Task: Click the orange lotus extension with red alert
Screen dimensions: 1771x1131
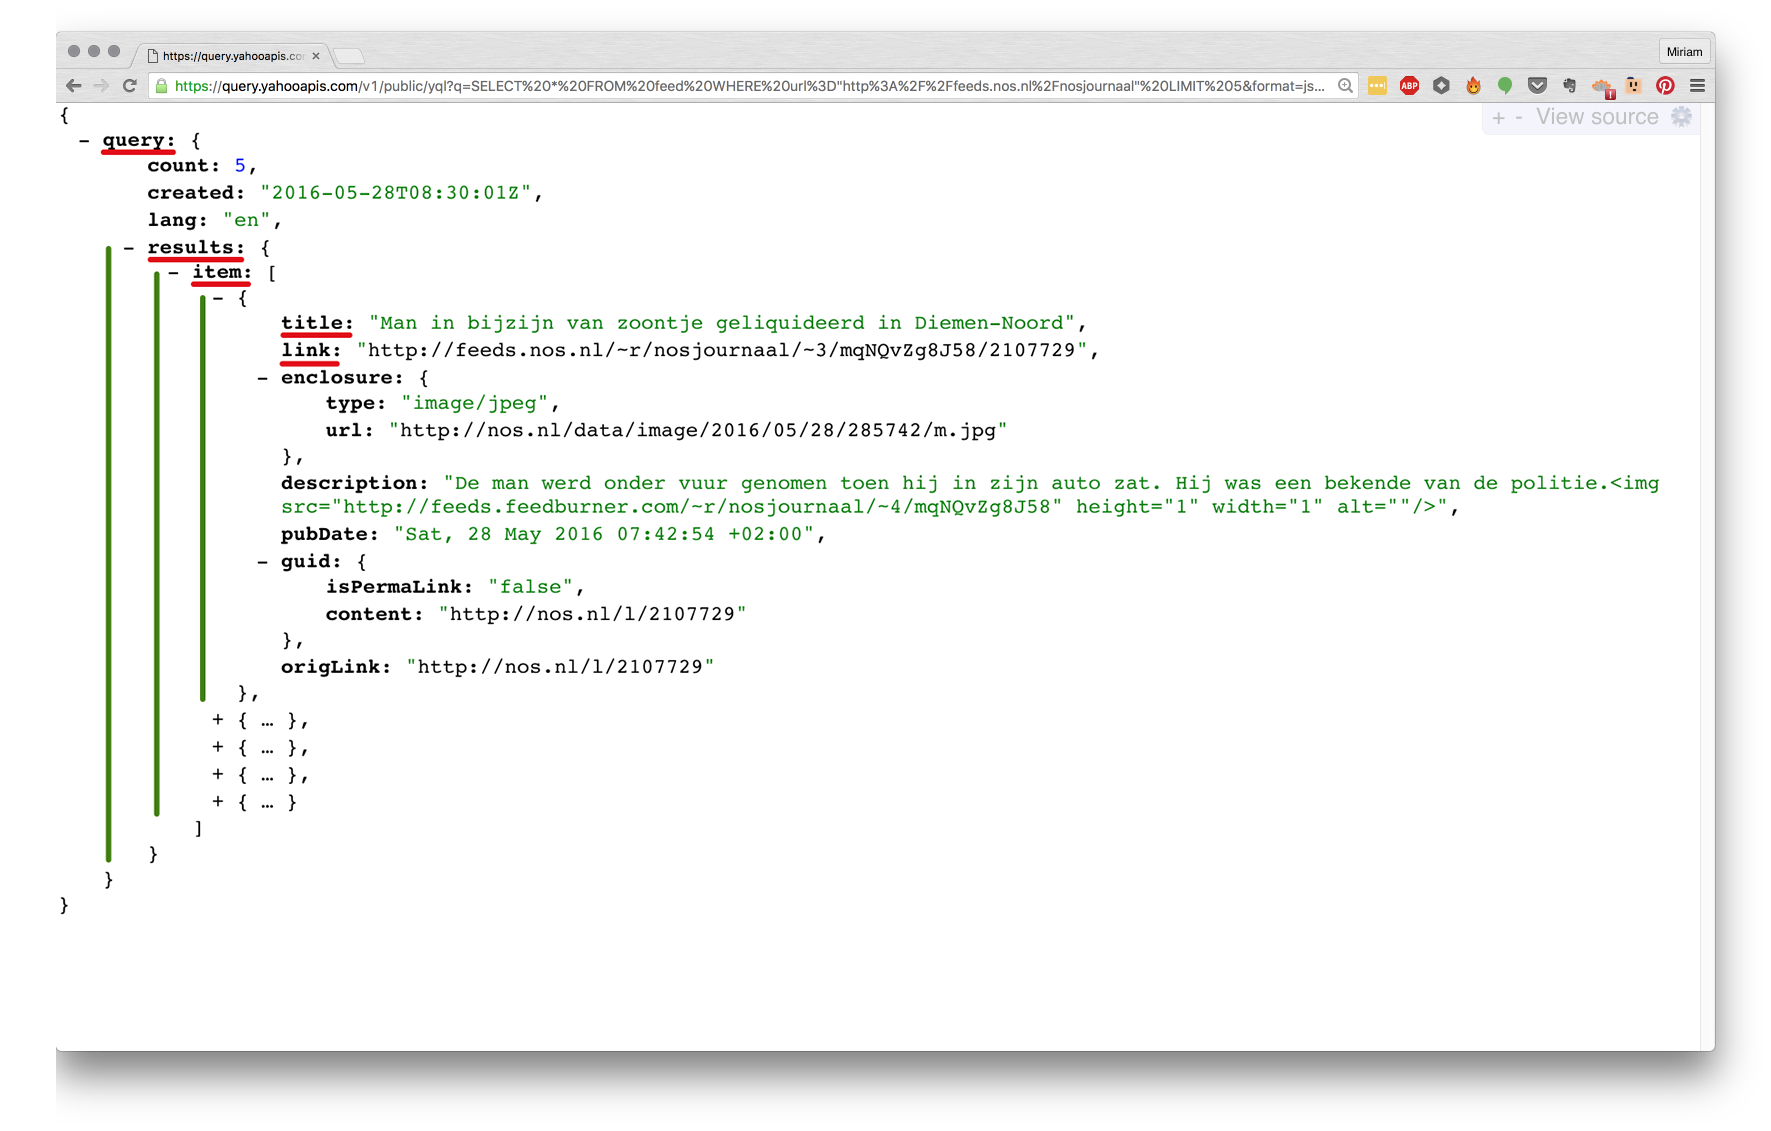Action: click(x=1602, y=88)
